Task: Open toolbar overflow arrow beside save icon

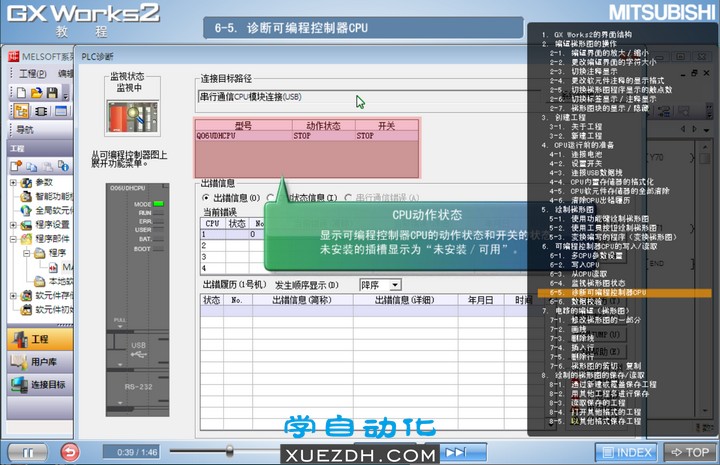Action: point(66,94)
